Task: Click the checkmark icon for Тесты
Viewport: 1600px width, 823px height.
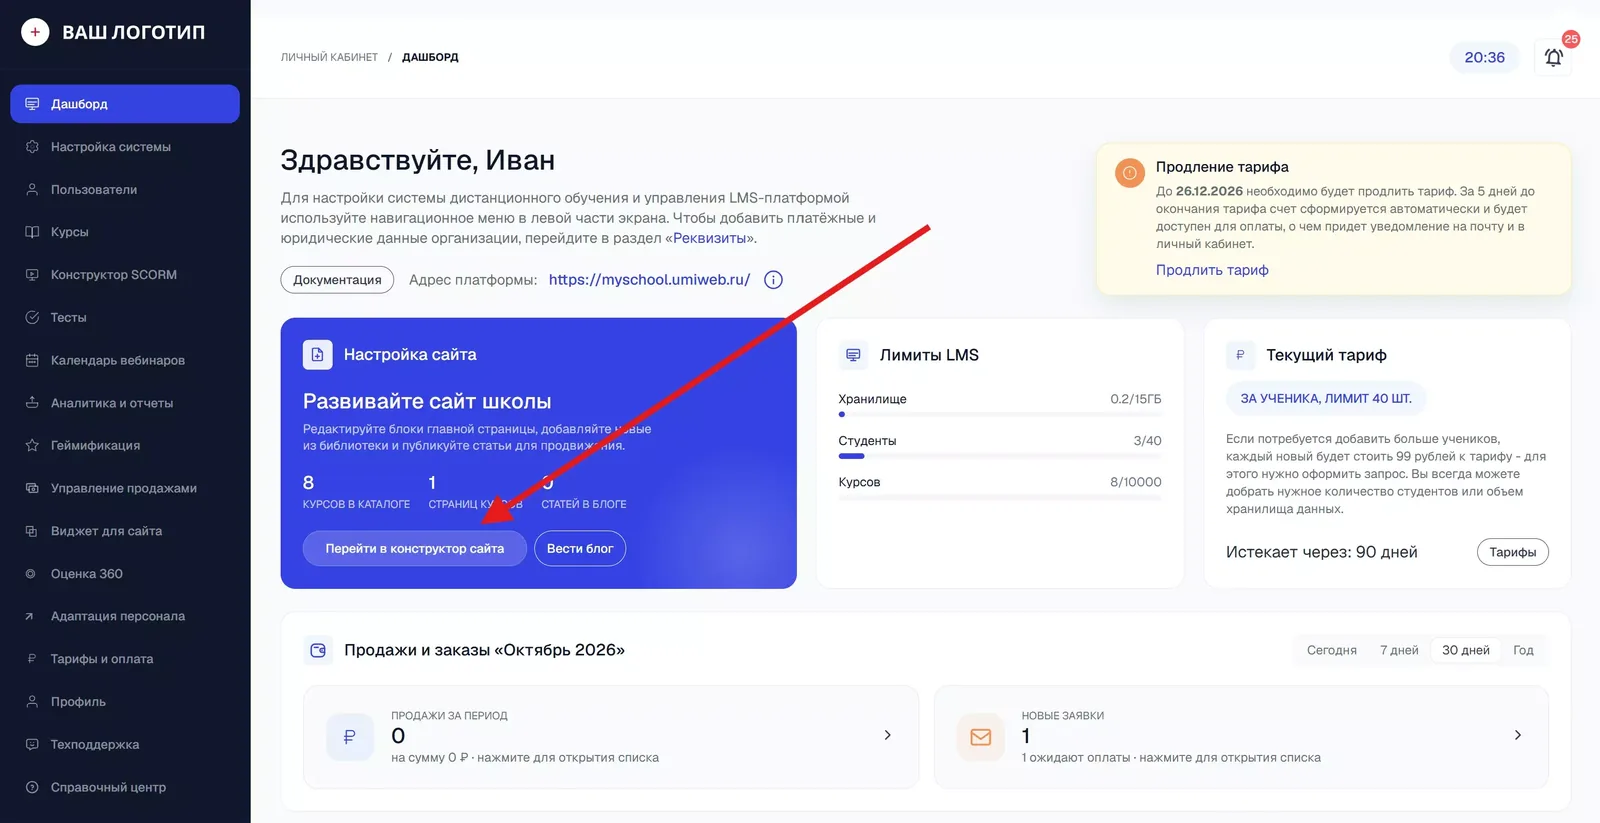Action: point(32,317)
